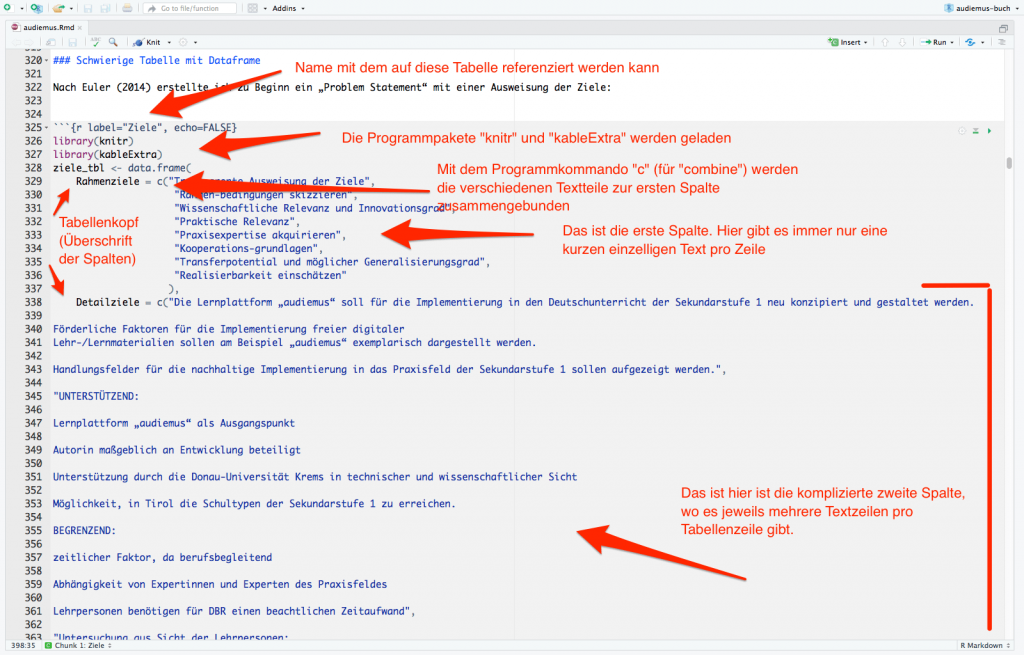Run the current Ziele chunk play icon
The image size is (1024, 655).
coord(989,131)
